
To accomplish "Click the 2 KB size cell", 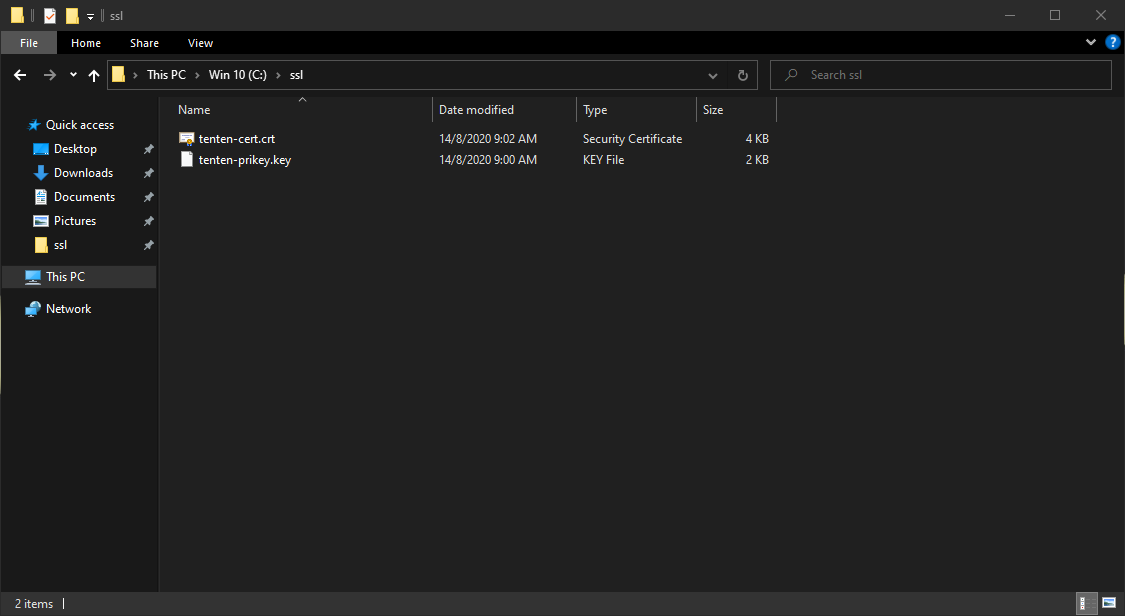I will 757,159.
